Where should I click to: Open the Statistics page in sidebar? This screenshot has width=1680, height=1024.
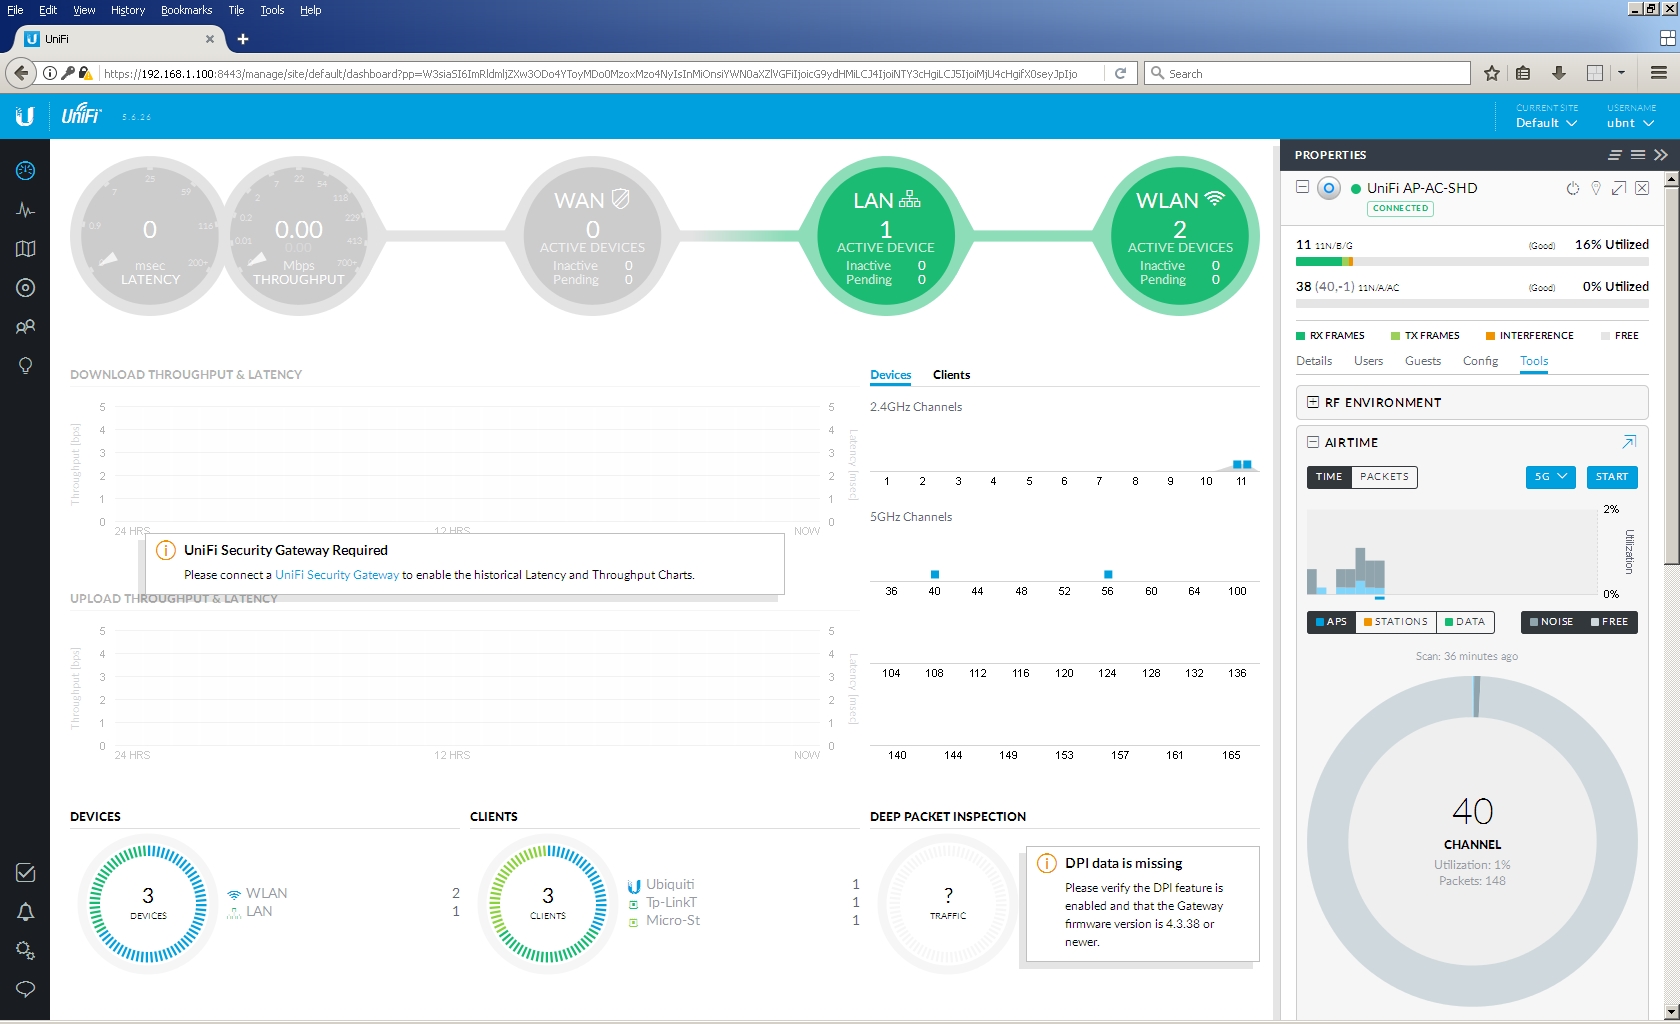point(25,210)
